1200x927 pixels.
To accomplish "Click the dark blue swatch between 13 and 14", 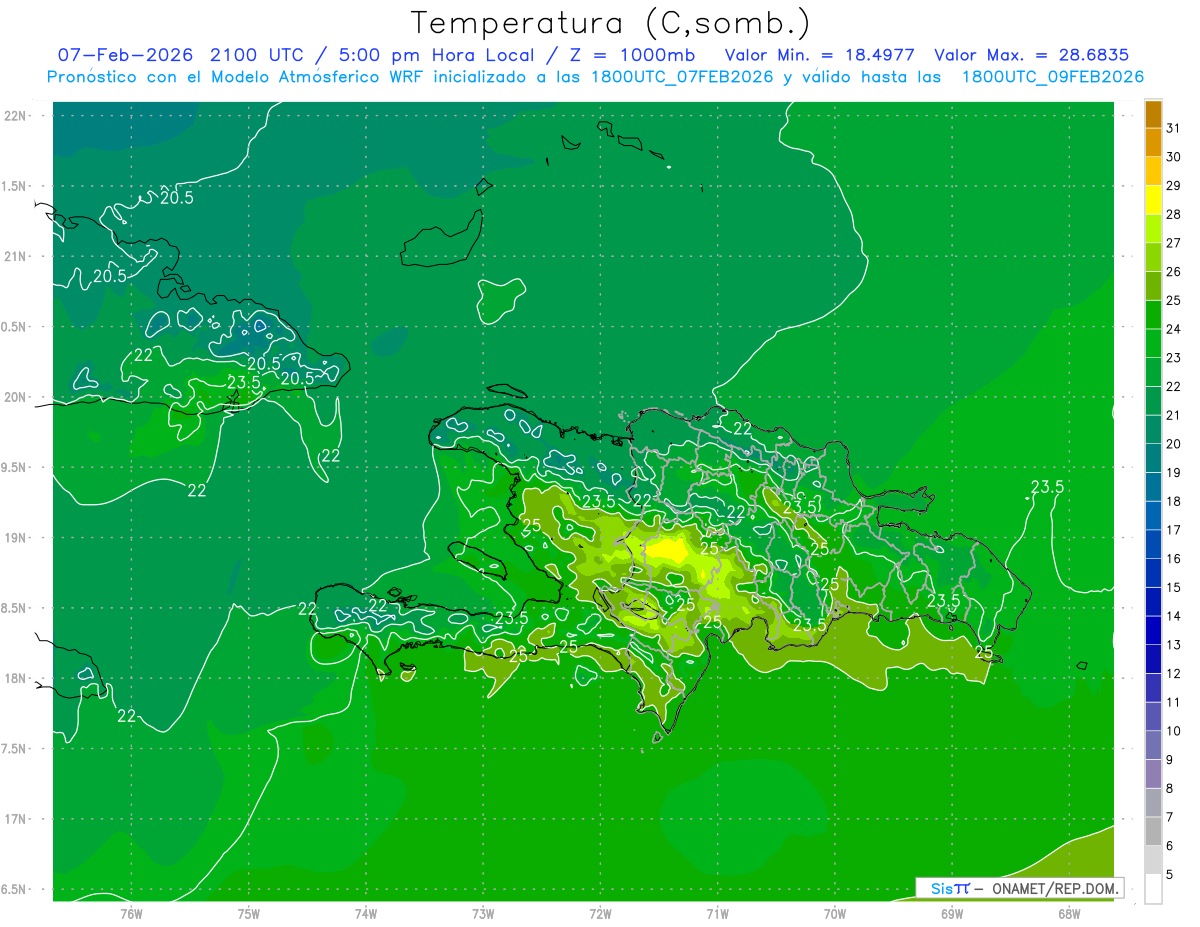I will point(1153,630).
